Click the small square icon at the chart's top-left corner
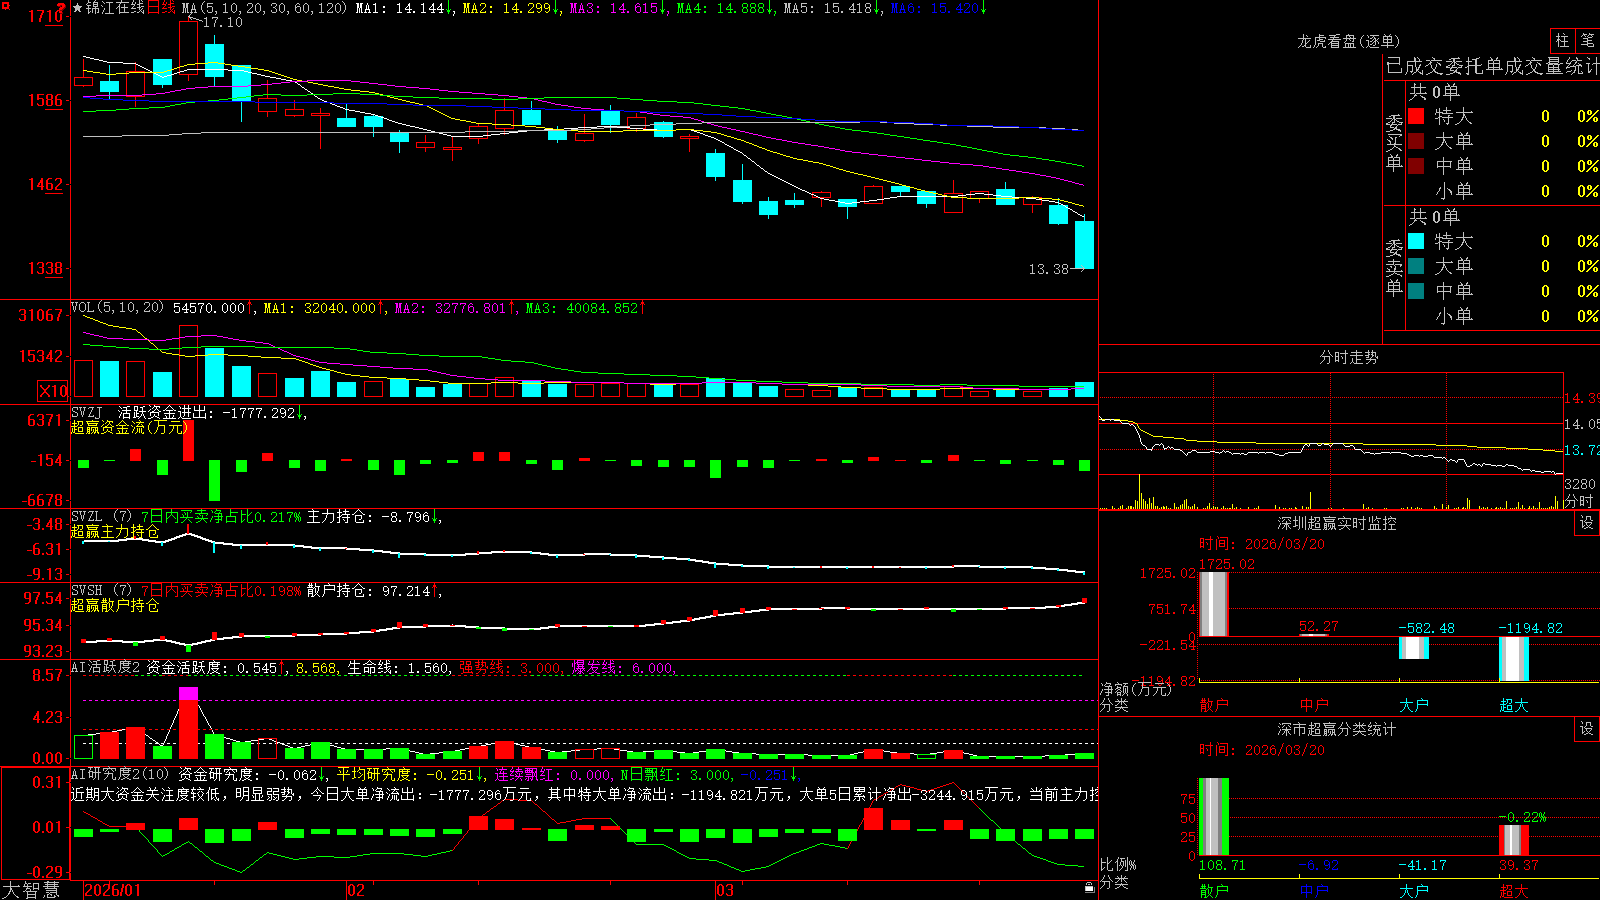This screenshot has height=900, width=1600. [5, 5]
